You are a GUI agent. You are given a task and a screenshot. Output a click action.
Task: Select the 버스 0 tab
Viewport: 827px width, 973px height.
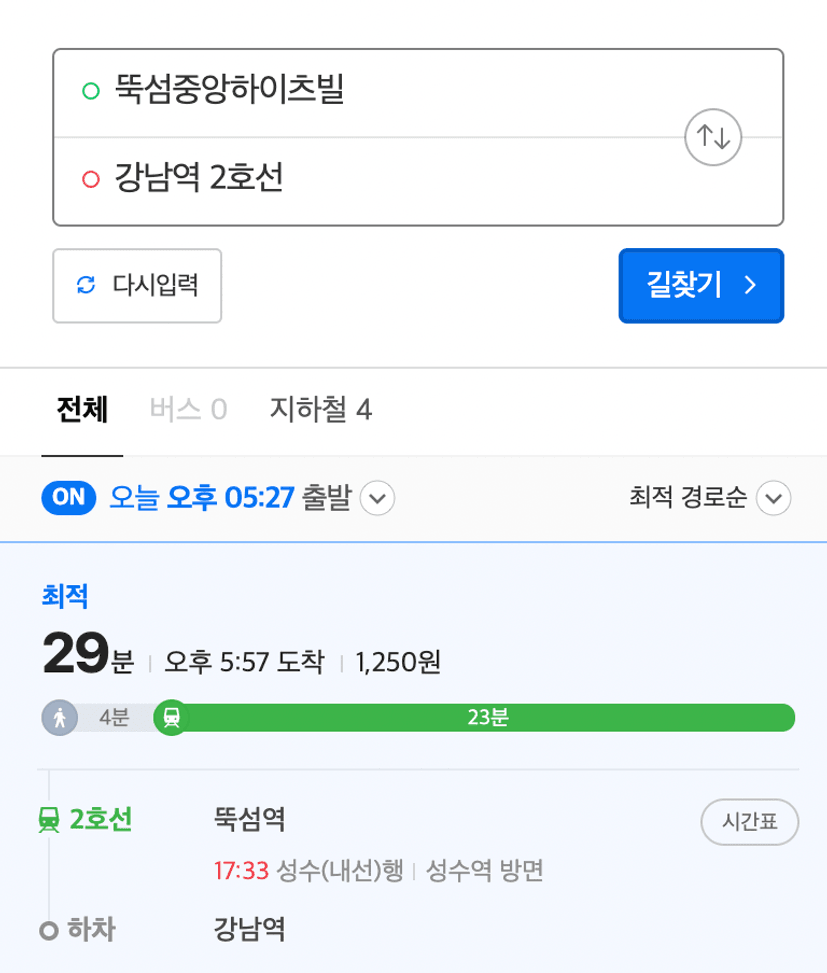(189, 410)
